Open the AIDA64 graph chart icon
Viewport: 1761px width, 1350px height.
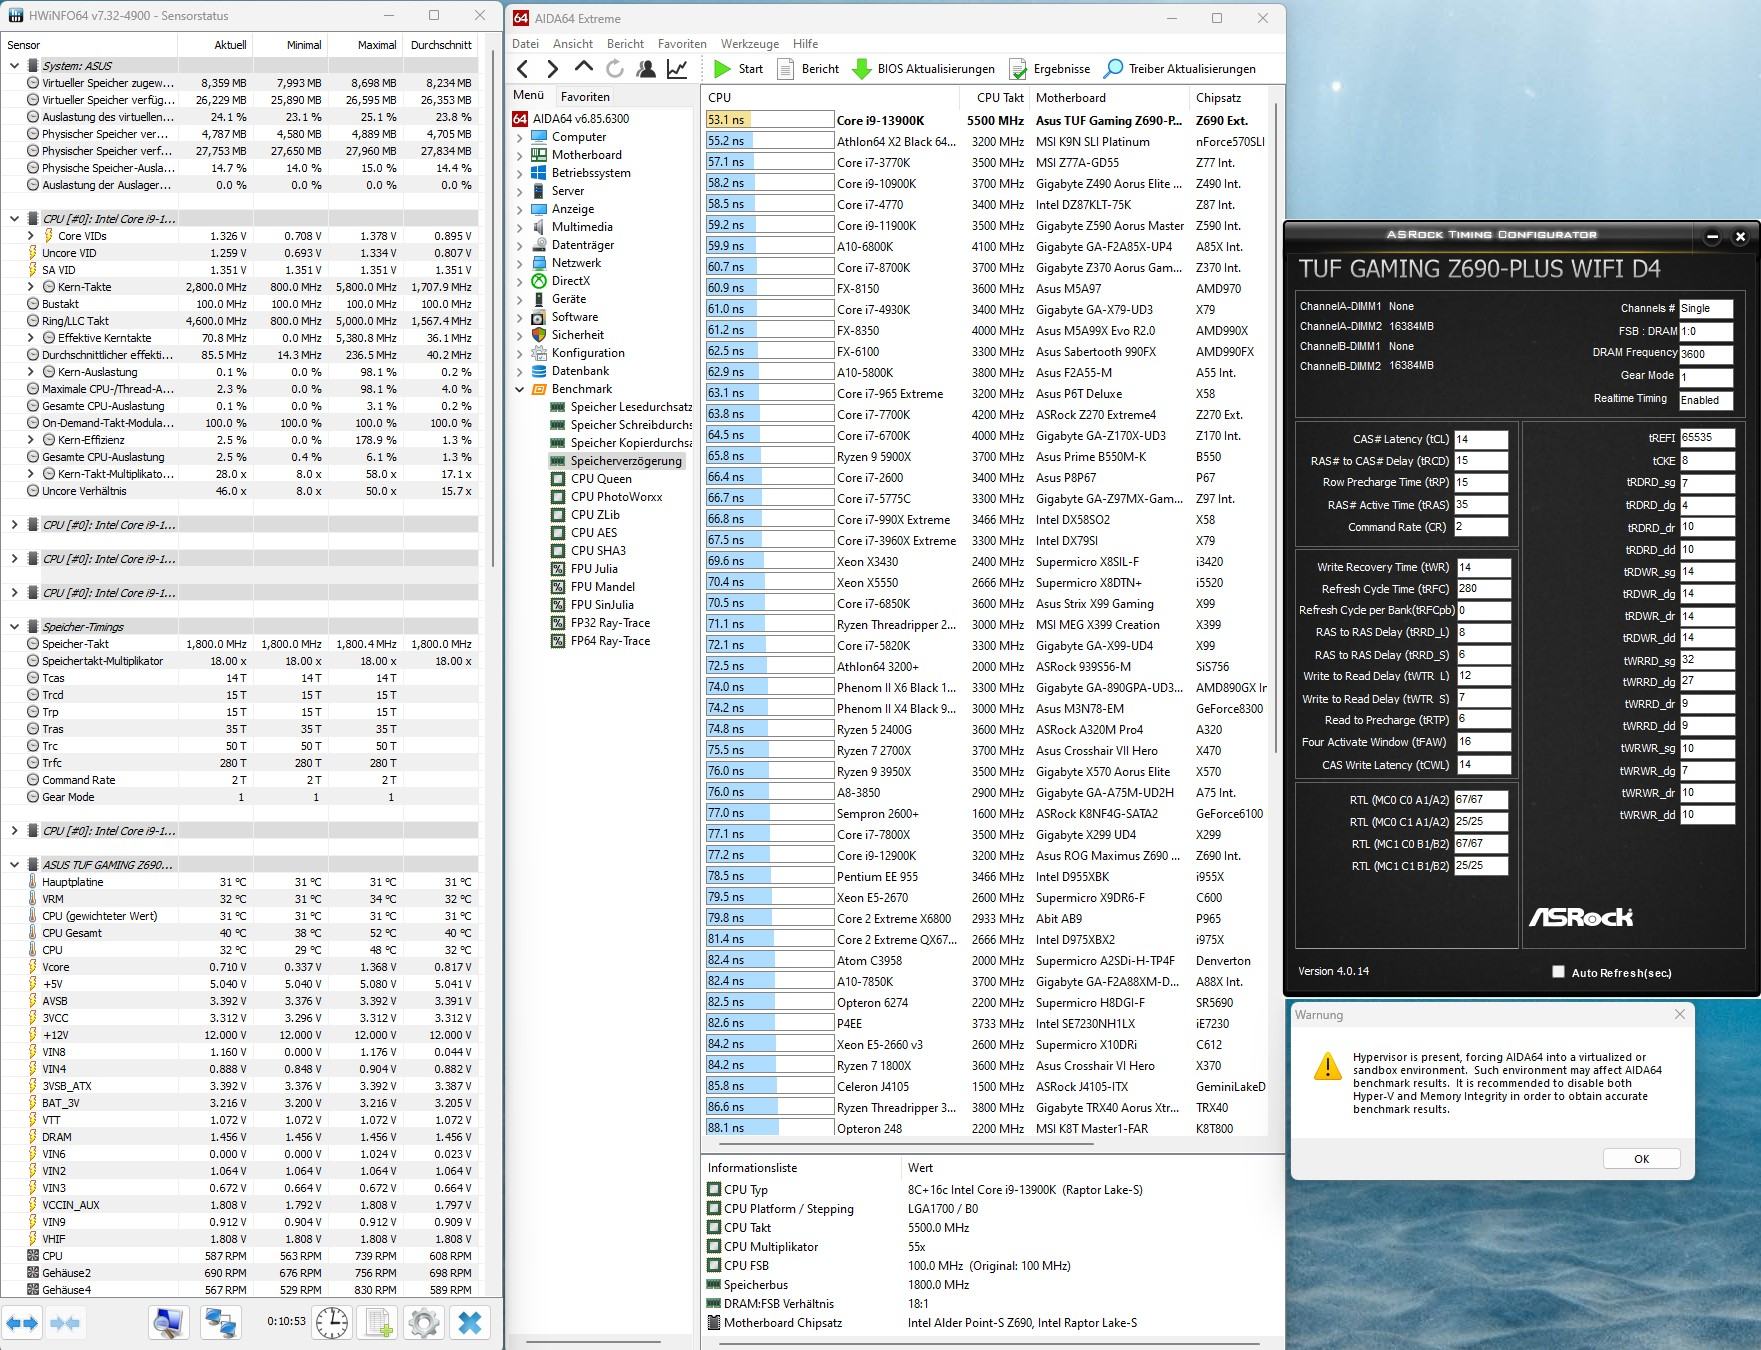tap(677, 69)
